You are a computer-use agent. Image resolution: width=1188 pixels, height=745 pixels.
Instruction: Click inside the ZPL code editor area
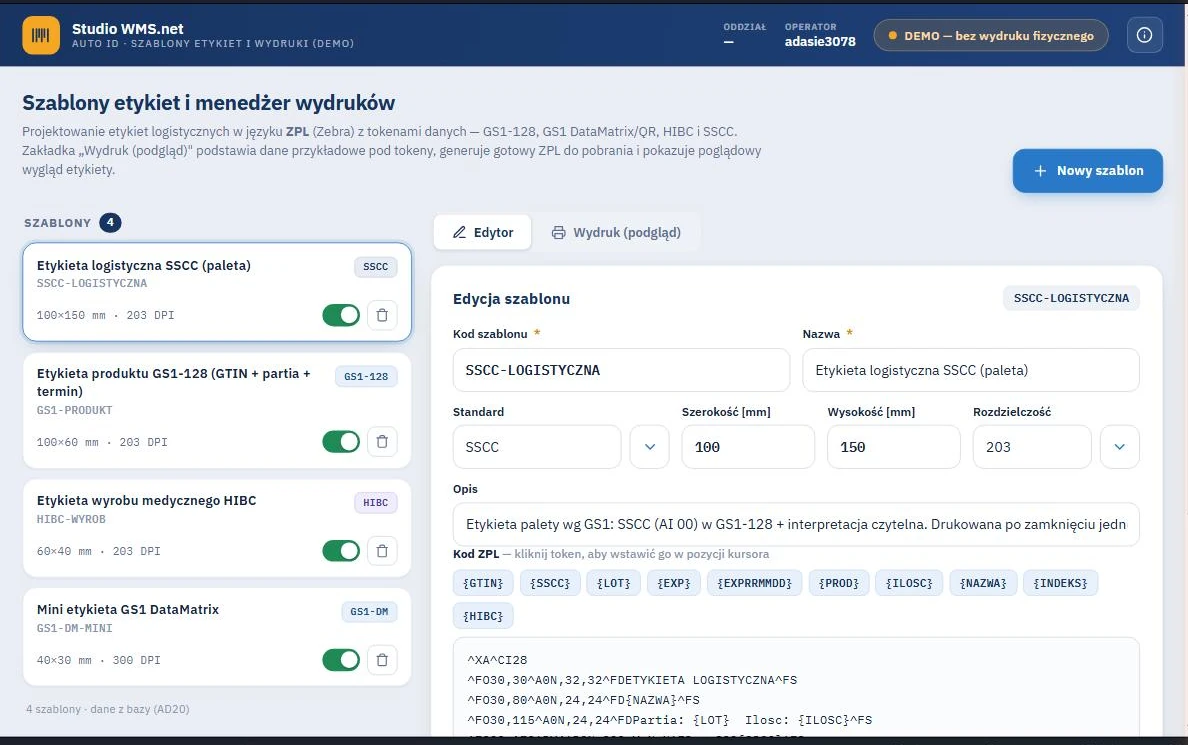(796, 687)
